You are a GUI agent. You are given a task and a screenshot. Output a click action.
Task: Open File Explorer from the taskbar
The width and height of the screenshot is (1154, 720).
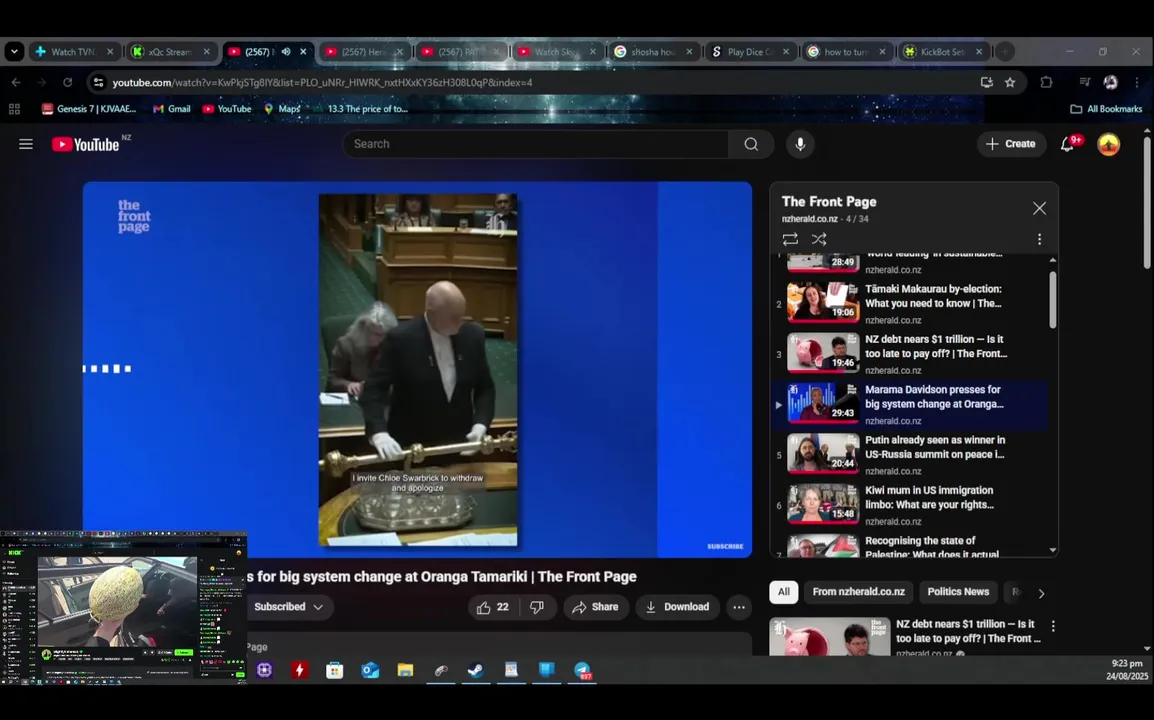(405, 670)
